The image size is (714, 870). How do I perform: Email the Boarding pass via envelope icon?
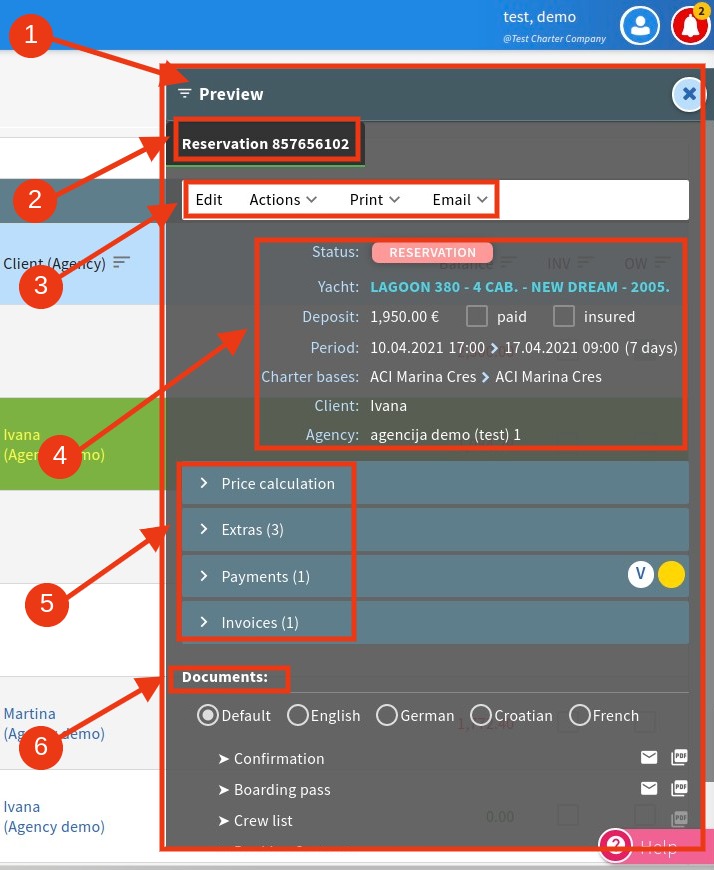649,789
